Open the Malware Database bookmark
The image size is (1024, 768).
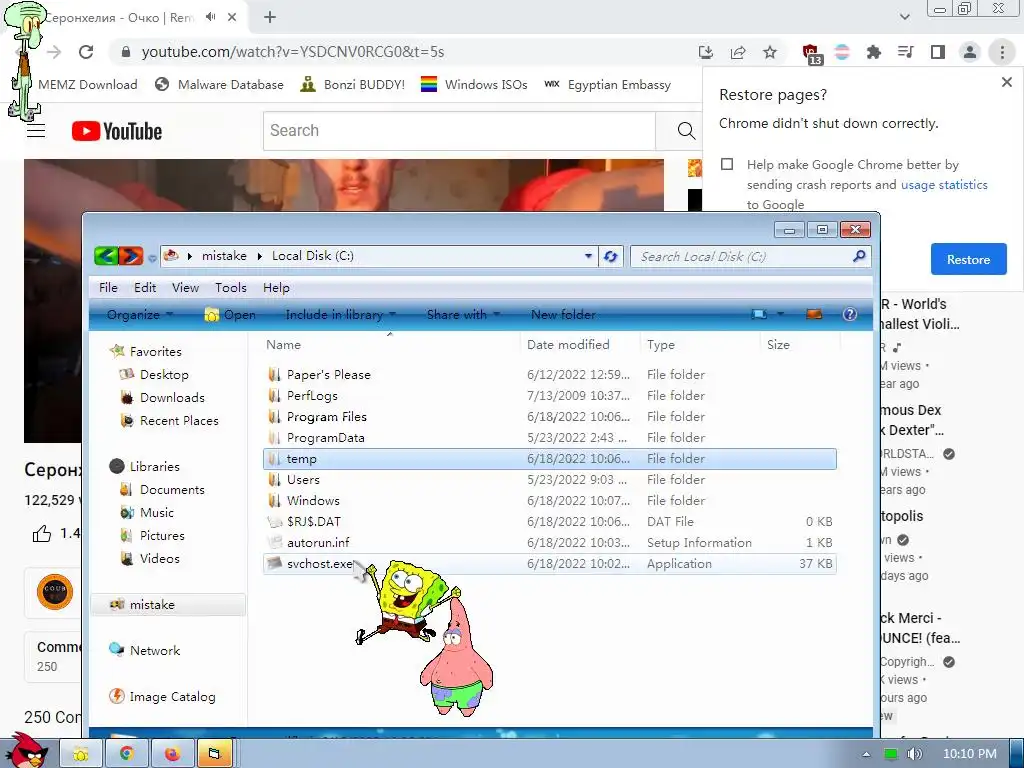[x=219, y=84]
